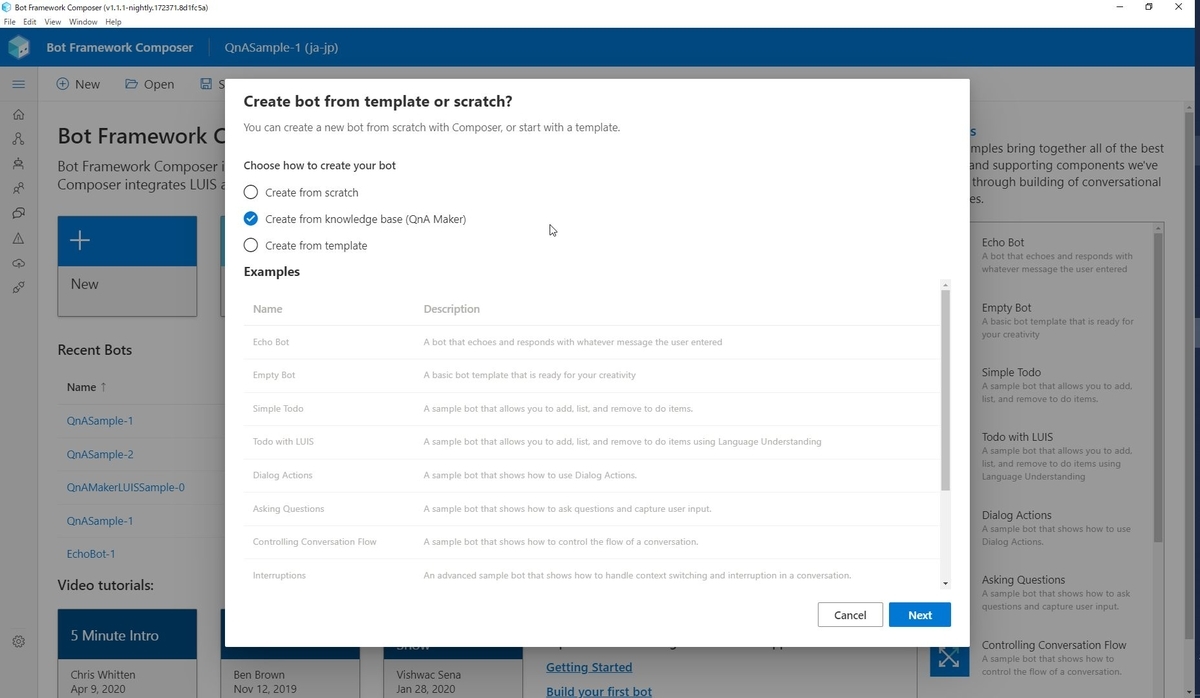Open the Help menu
Viewport: 1200px width, 698px height.
tap(113, 22)
